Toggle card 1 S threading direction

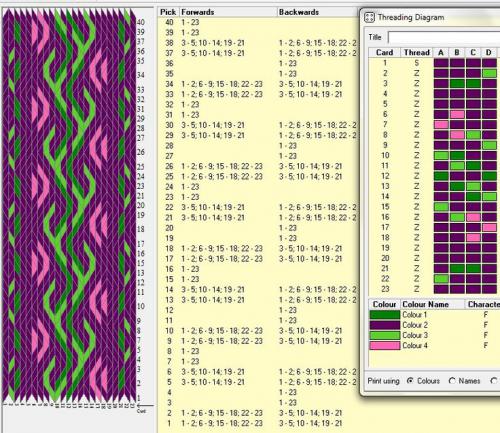[417, 63]
